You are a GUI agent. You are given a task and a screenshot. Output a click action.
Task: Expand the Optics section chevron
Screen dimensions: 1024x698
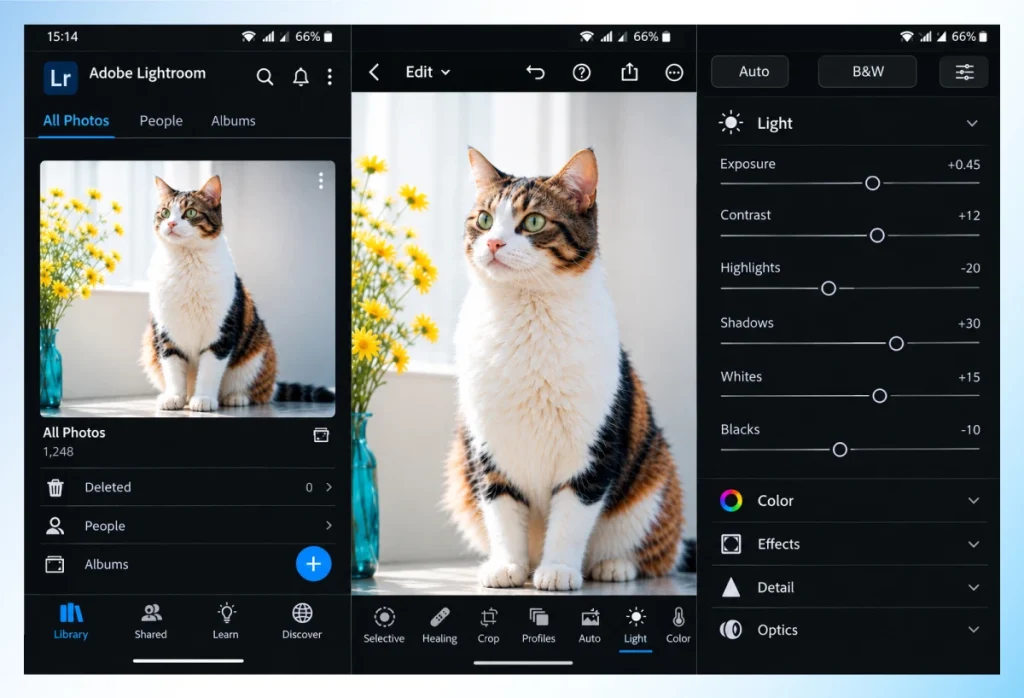coord(974,630)
